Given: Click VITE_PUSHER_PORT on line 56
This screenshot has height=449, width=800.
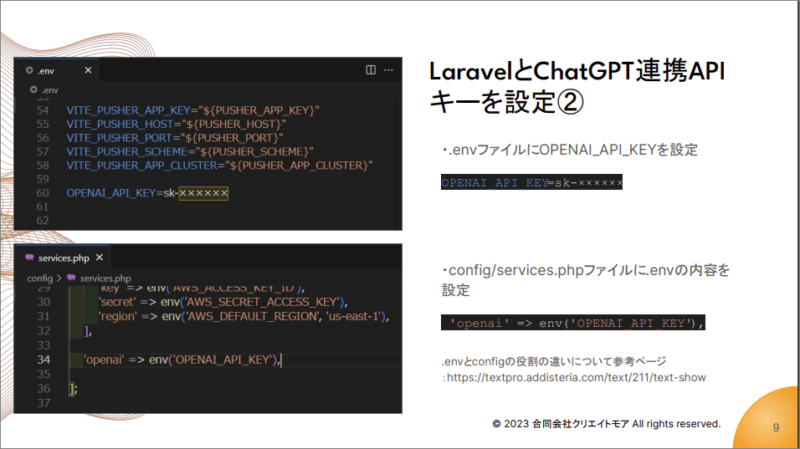Looking at the screenshot, I should pos(119,138).
